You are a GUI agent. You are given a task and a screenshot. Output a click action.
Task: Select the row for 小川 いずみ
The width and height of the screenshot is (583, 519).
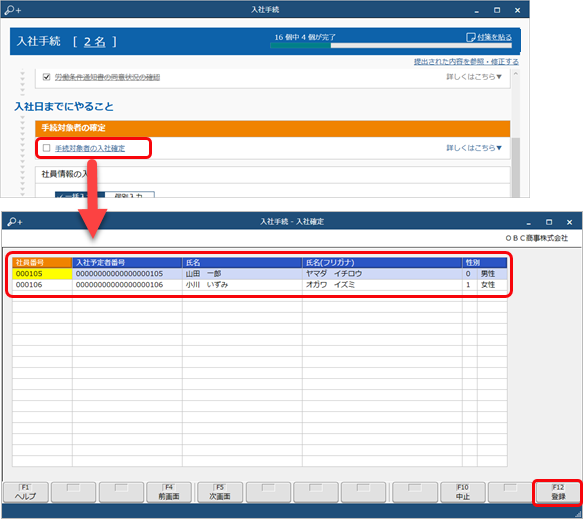click(260, 285)
